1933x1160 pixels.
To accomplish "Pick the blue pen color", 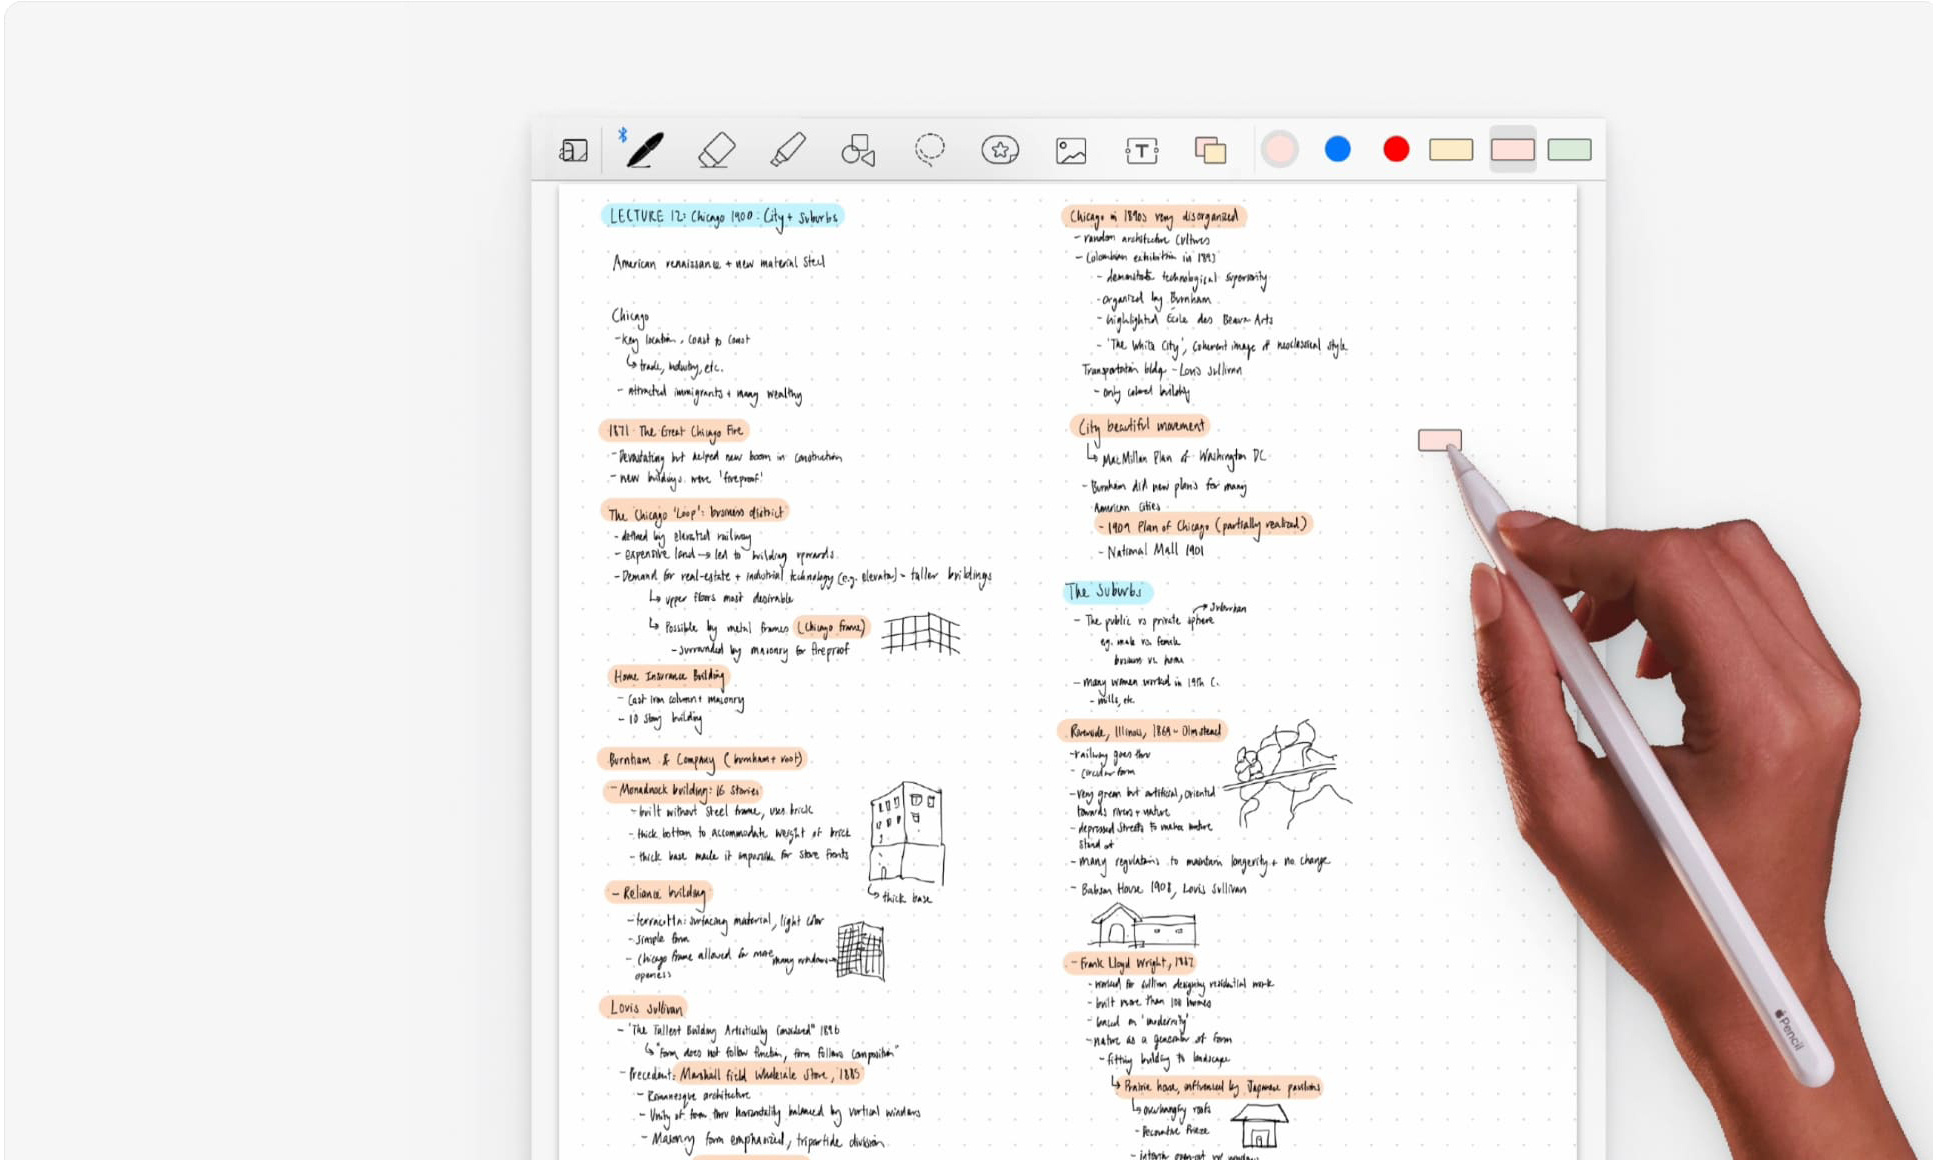I will [x=1337, y=150].
